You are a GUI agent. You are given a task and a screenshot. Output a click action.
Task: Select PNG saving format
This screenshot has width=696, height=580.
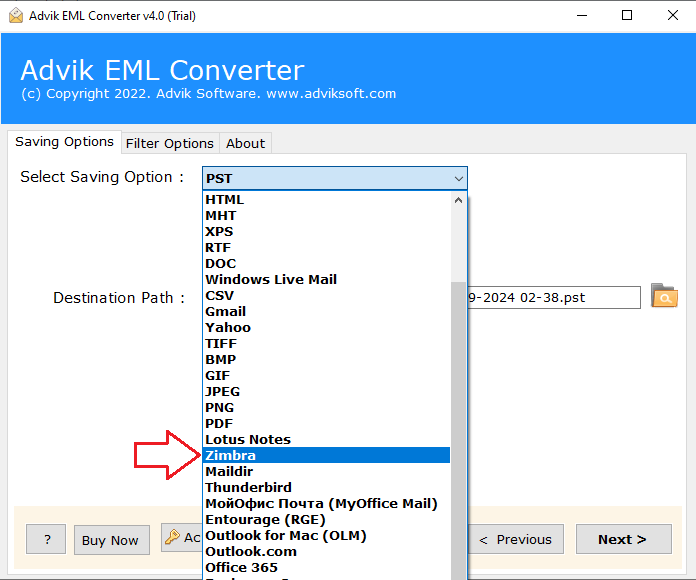pyautogui.click(x=327, y=407)
